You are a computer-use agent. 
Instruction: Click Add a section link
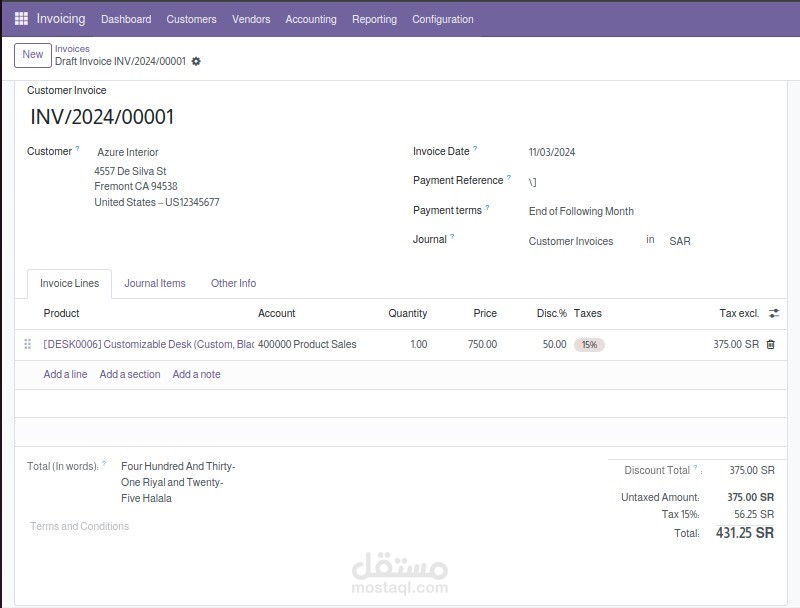point(130,374)
